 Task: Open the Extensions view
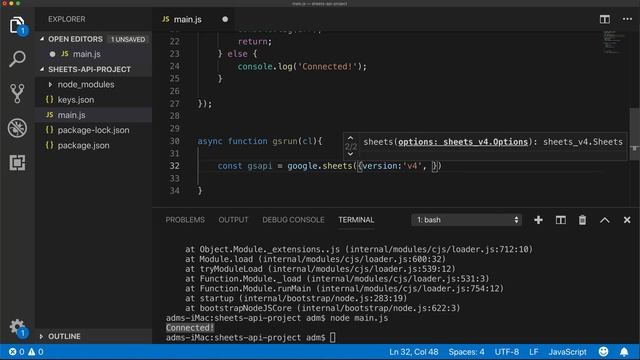point(17,162)
